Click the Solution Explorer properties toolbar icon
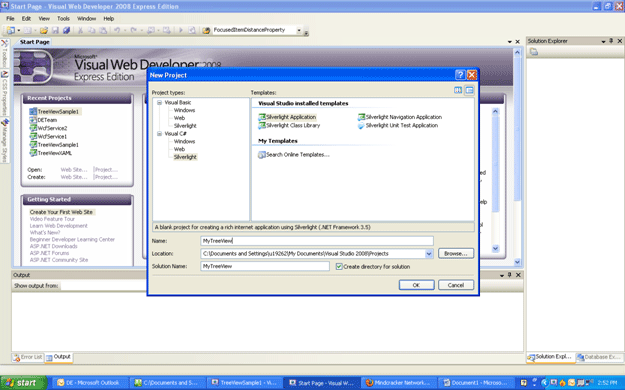 (x=534, y=52)
